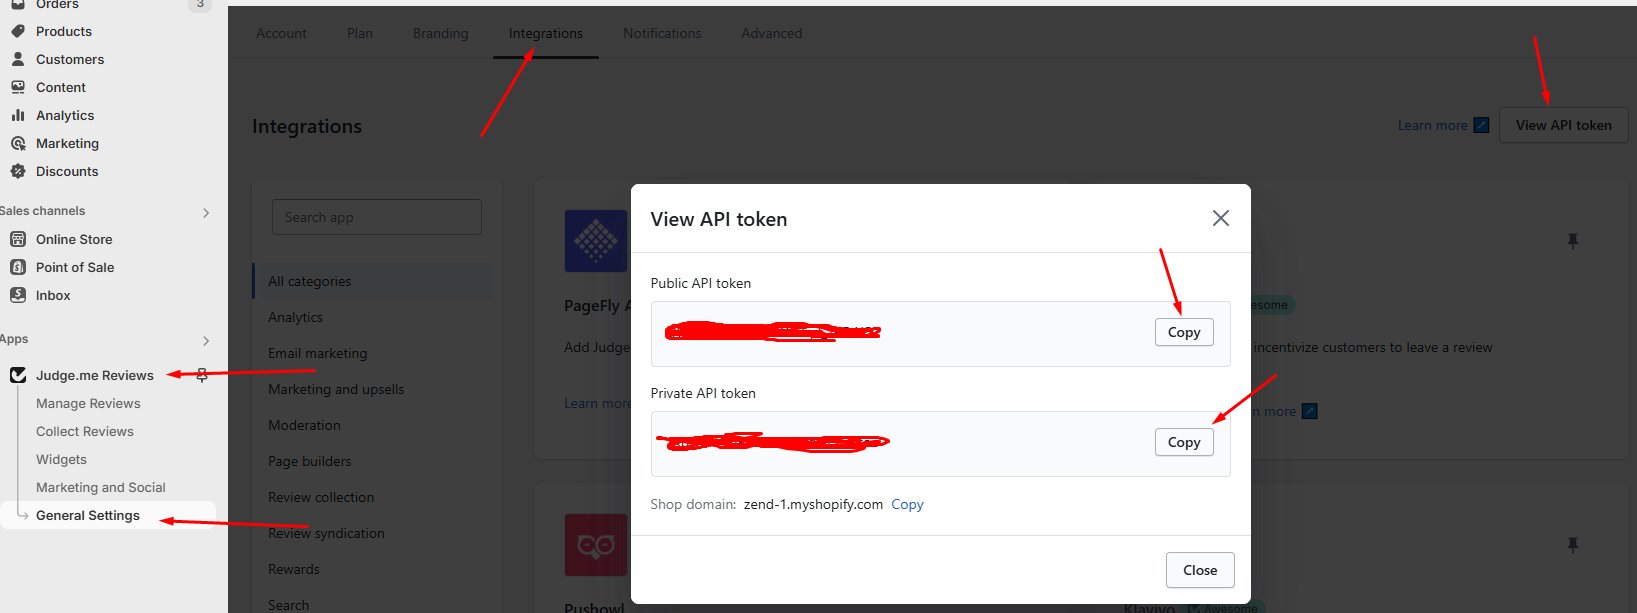
Task: Click the Point of Sale icon
Action: coord(18,267)
